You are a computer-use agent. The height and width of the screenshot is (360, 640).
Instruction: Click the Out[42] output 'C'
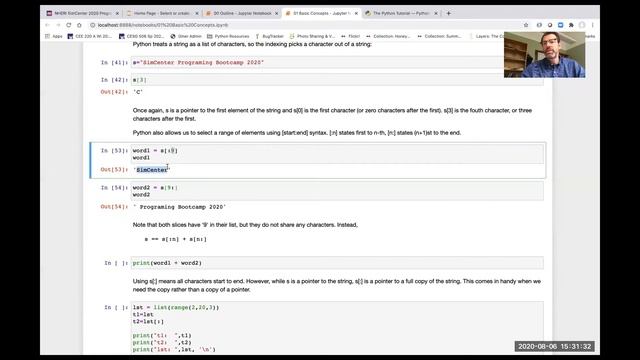click(138, 92)
